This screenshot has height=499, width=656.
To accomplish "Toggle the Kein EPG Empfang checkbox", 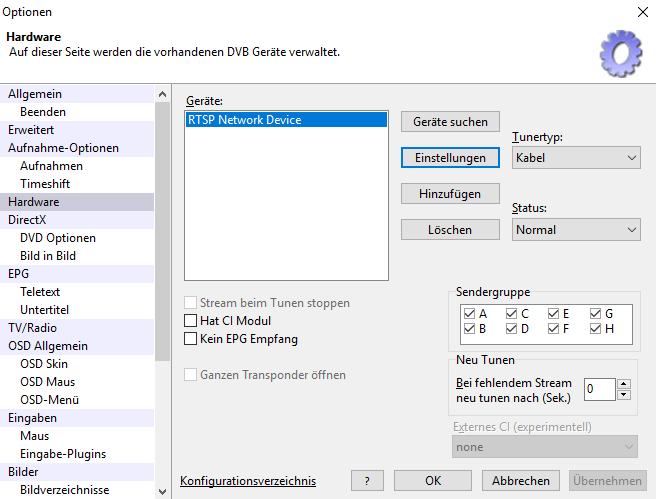I will 191,339.
